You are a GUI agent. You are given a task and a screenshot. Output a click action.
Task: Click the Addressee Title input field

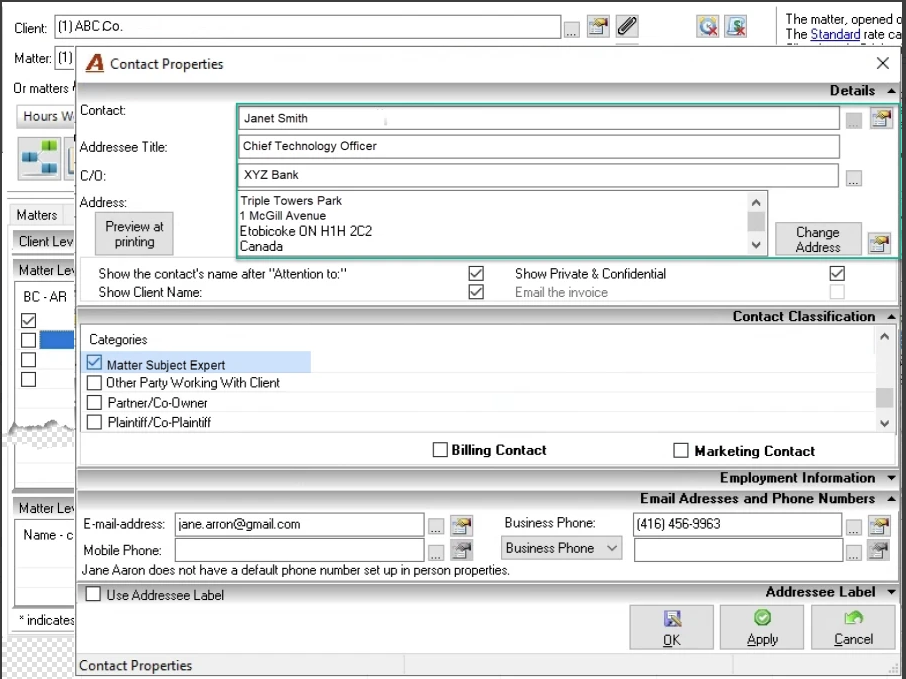[x=539, y=146]
